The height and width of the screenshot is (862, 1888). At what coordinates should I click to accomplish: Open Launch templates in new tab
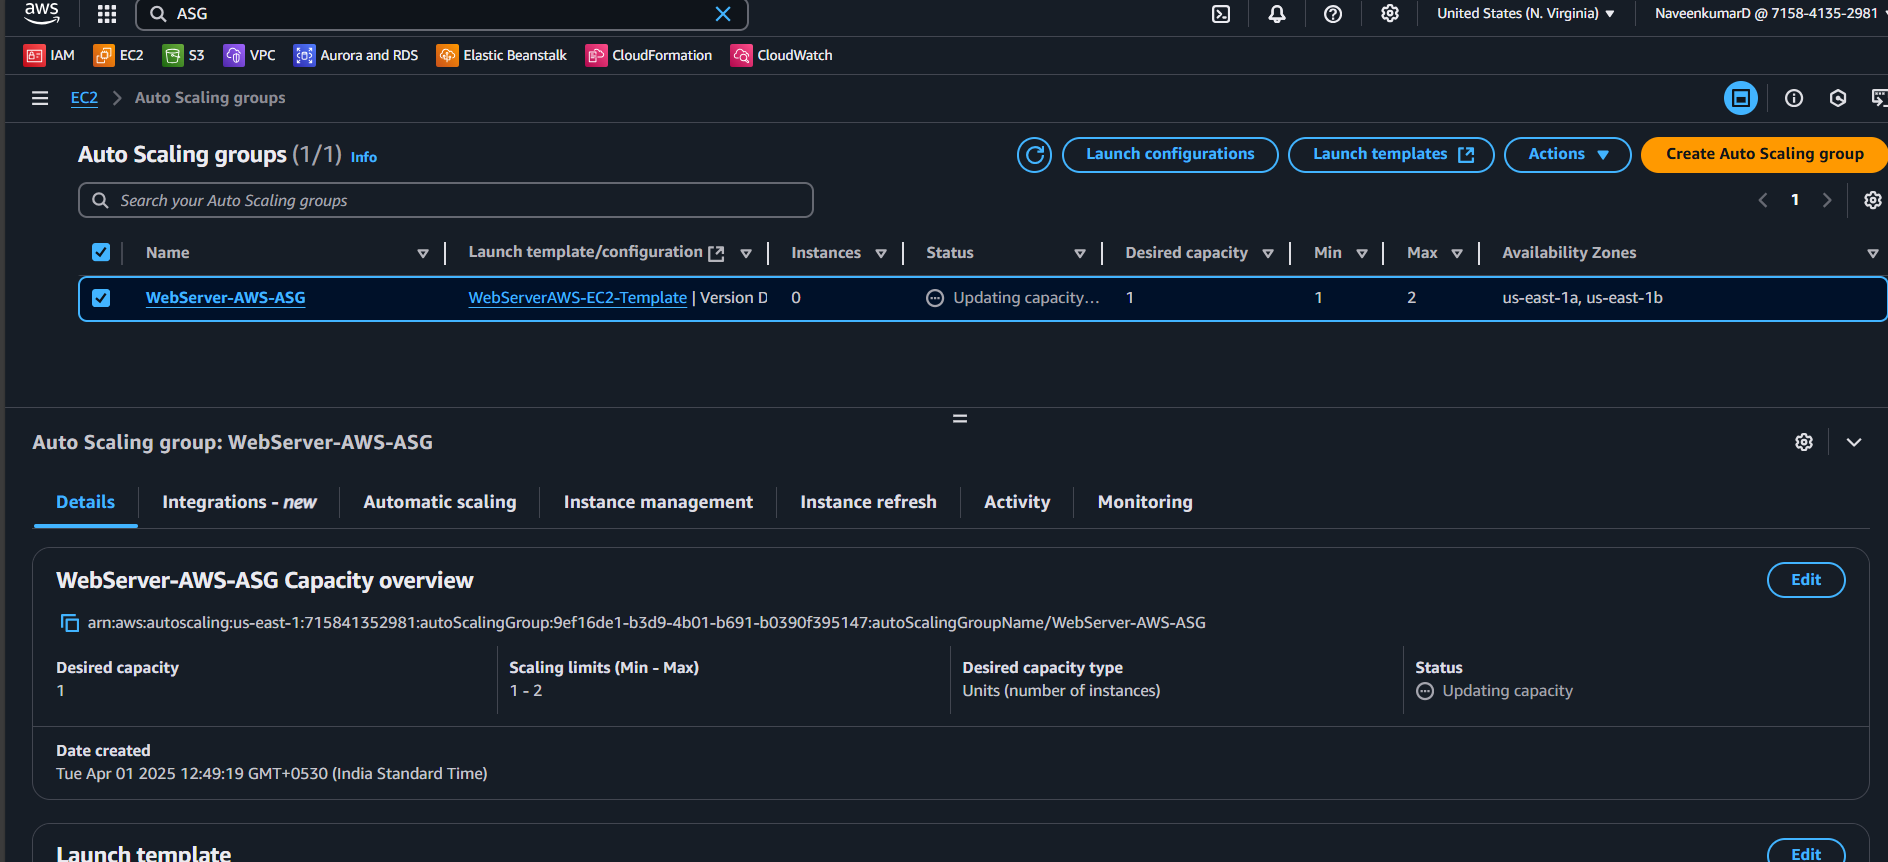point(1391,155)
